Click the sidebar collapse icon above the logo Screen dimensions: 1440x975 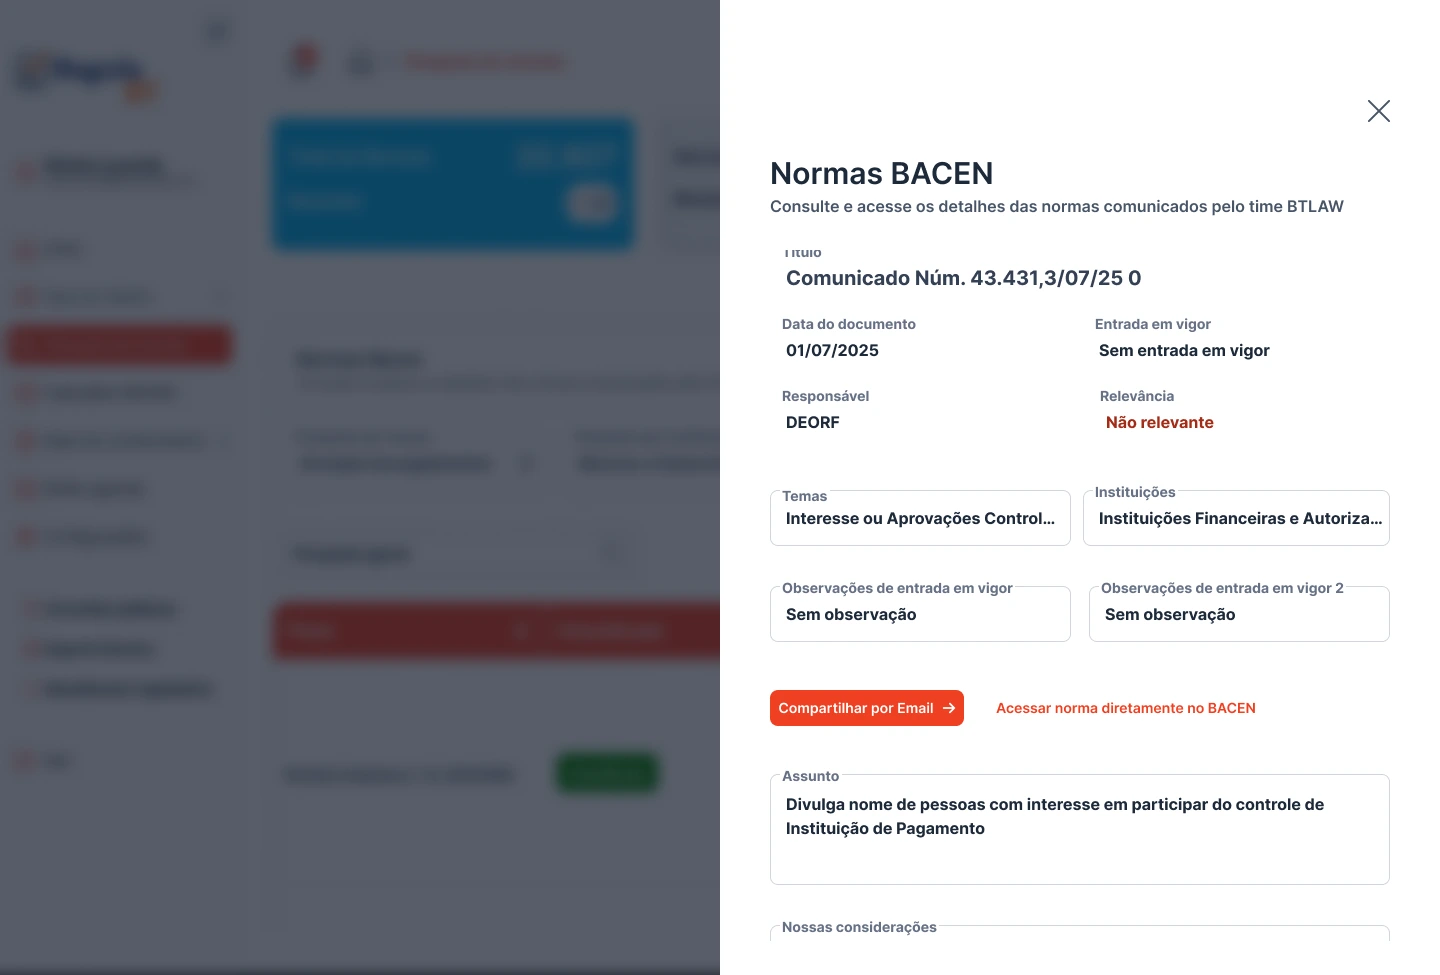pos(217,32)
